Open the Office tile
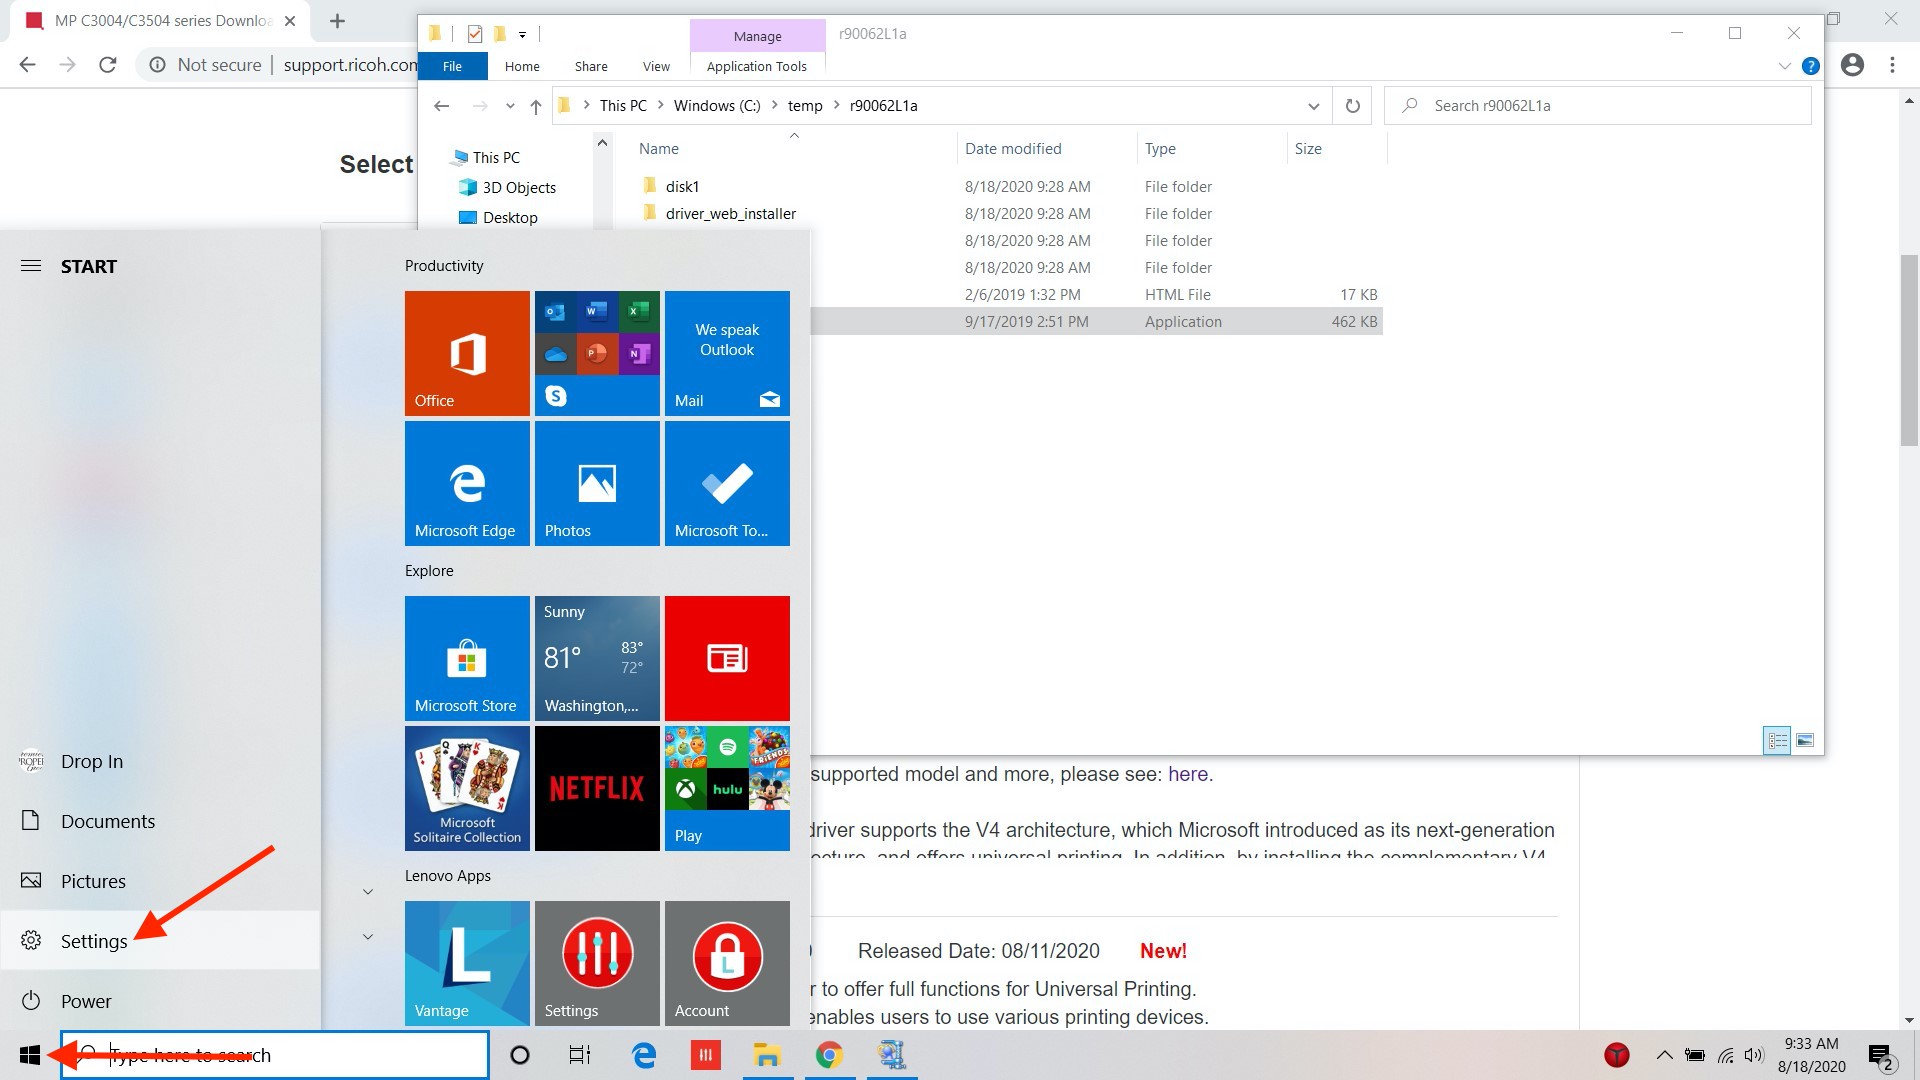The image size is (1920, 1080). point(467,353)
